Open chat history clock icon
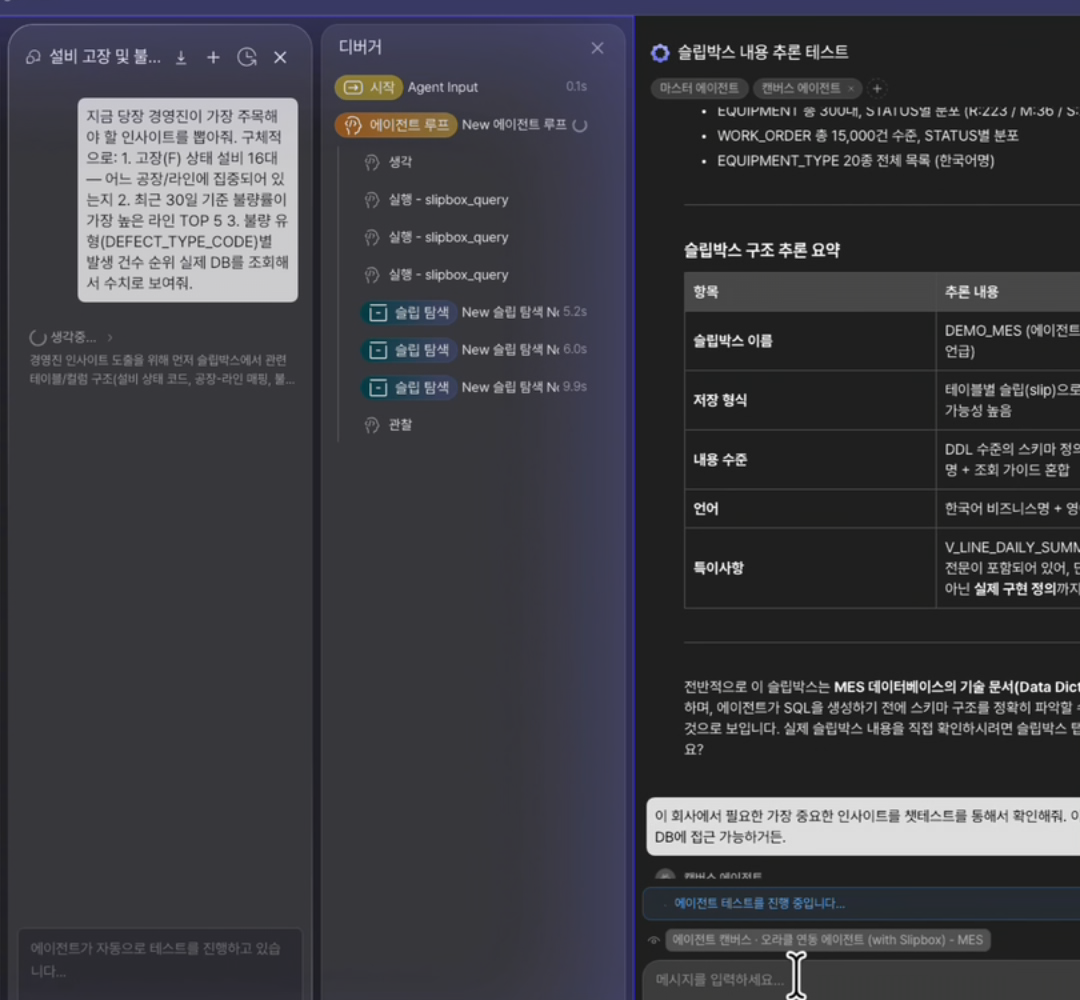 pyautogui.click(x=247, y=58)
